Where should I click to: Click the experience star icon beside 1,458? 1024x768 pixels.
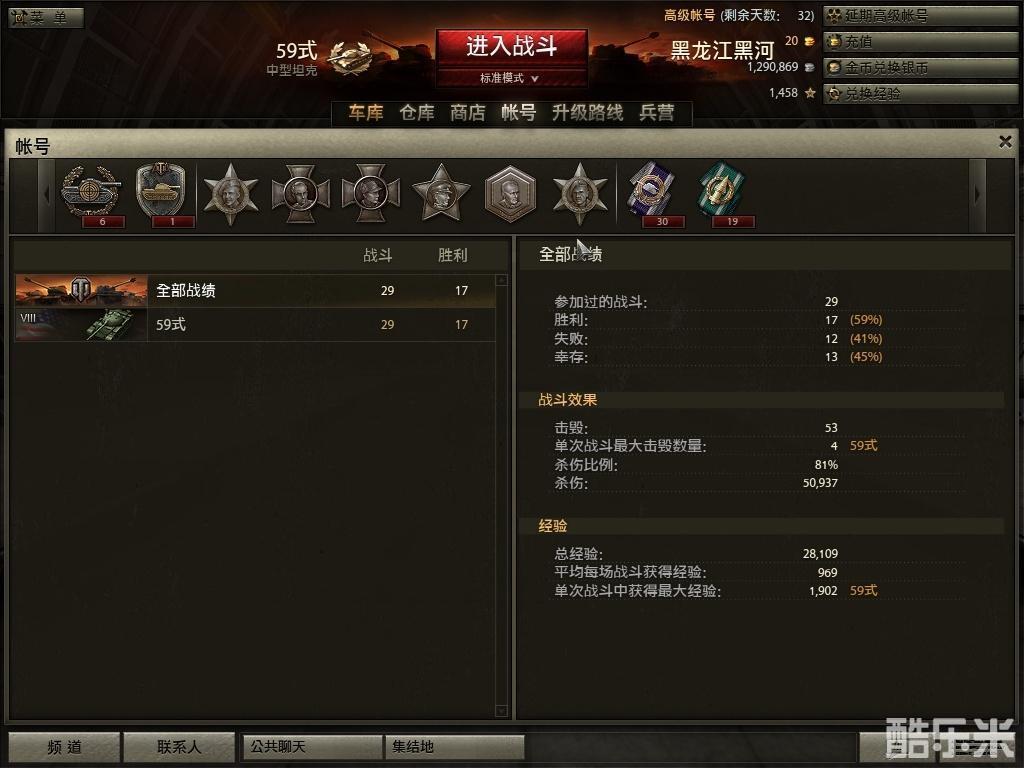pyautogui.click(x=810, y=93)
